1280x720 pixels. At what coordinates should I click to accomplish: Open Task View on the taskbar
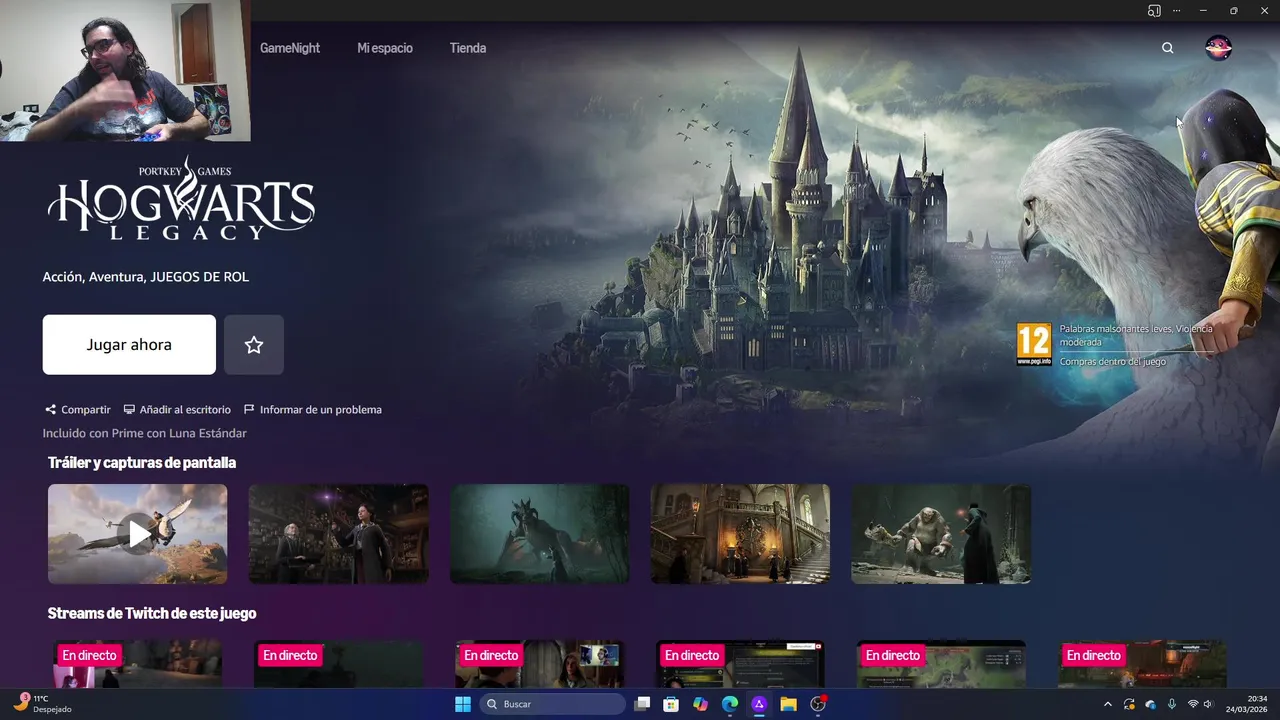[x=642, y=704]
